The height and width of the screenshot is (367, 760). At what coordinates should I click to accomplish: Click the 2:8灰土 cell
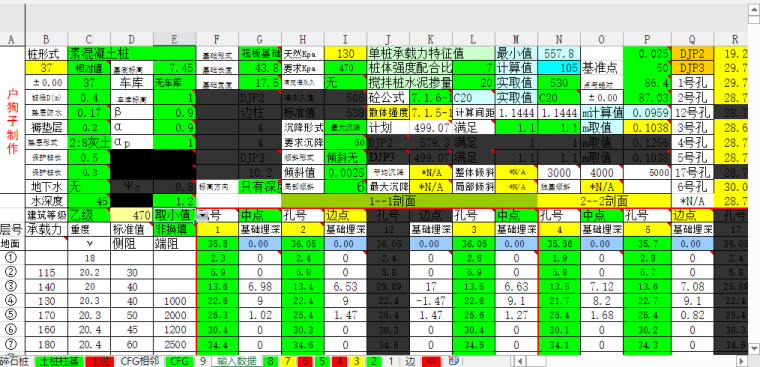click(89, 143)
